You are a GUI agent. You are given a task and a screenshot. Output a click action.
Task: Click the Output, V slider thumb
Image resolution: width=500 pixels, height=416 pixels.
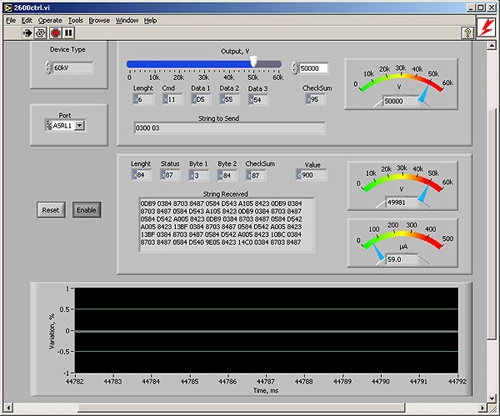[x=254, y=61]
